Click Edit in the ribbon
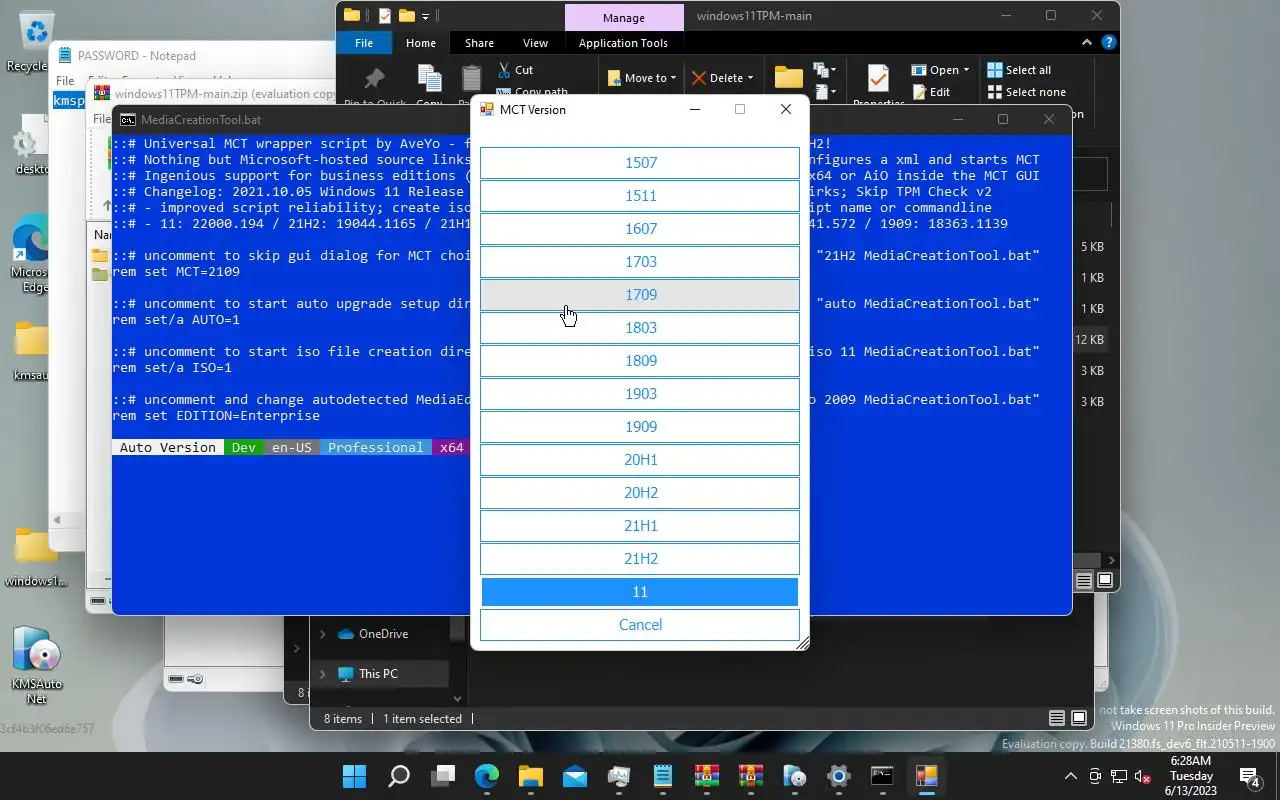1280x800 pixels. point(931,92)
